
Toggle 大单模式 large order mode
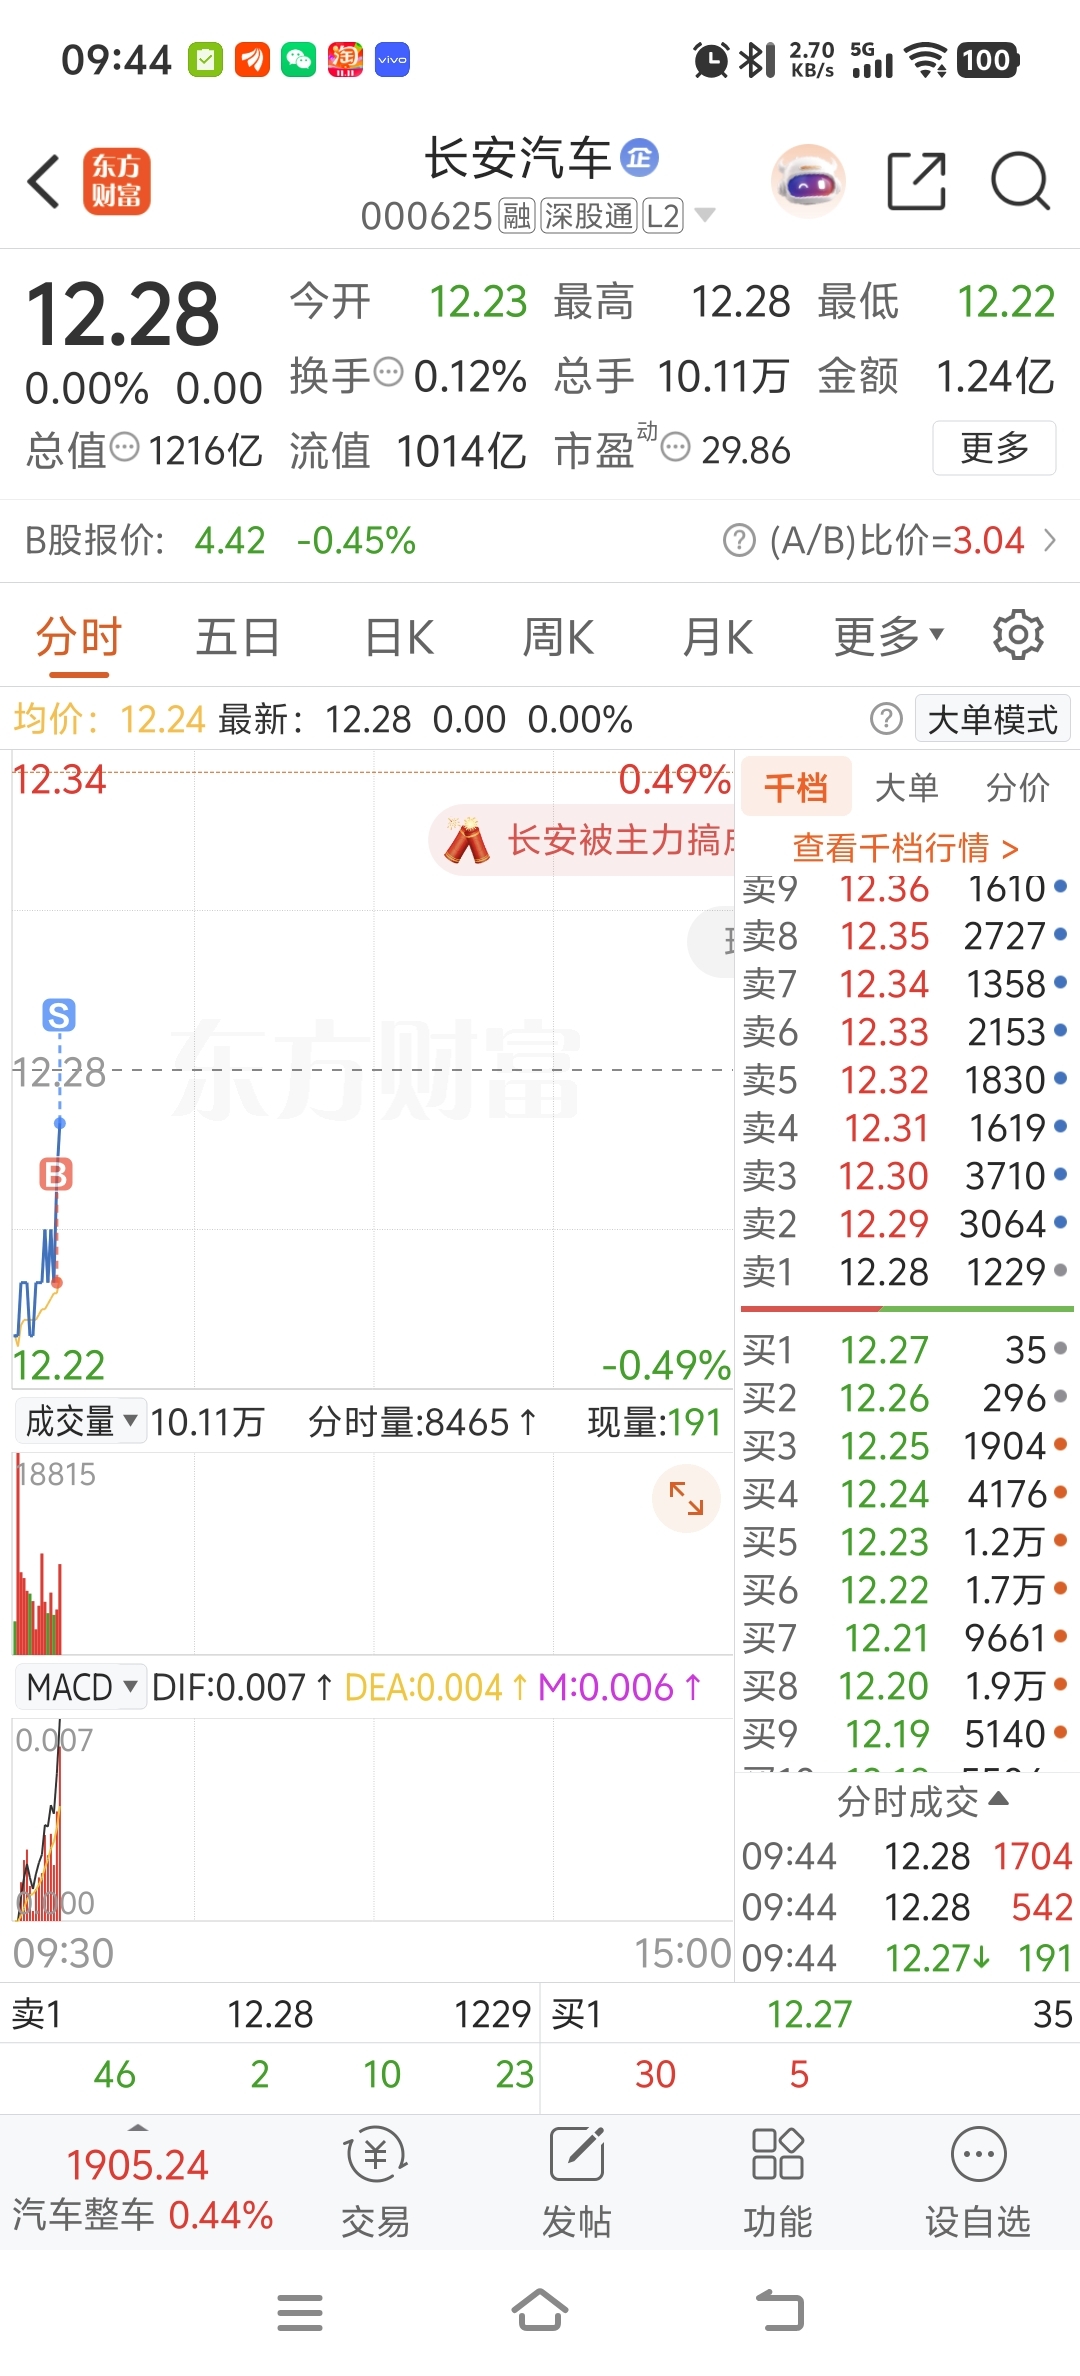pos(991,719)
